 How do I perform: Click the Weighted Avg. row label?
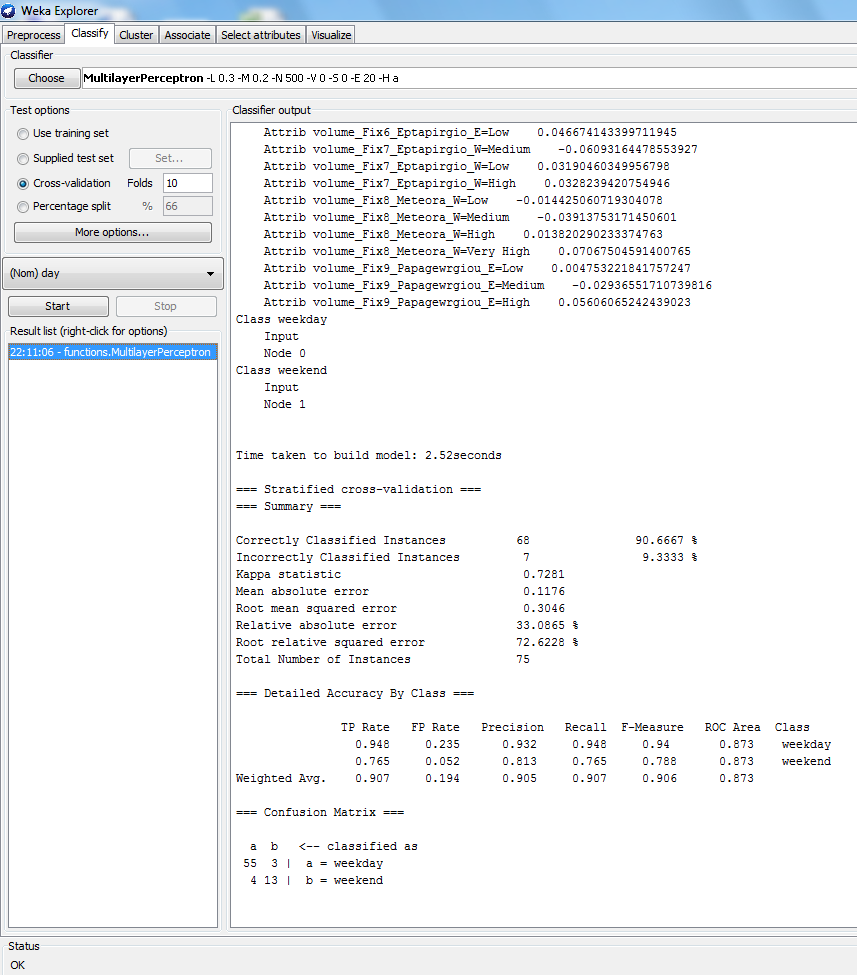click(280, 779)
